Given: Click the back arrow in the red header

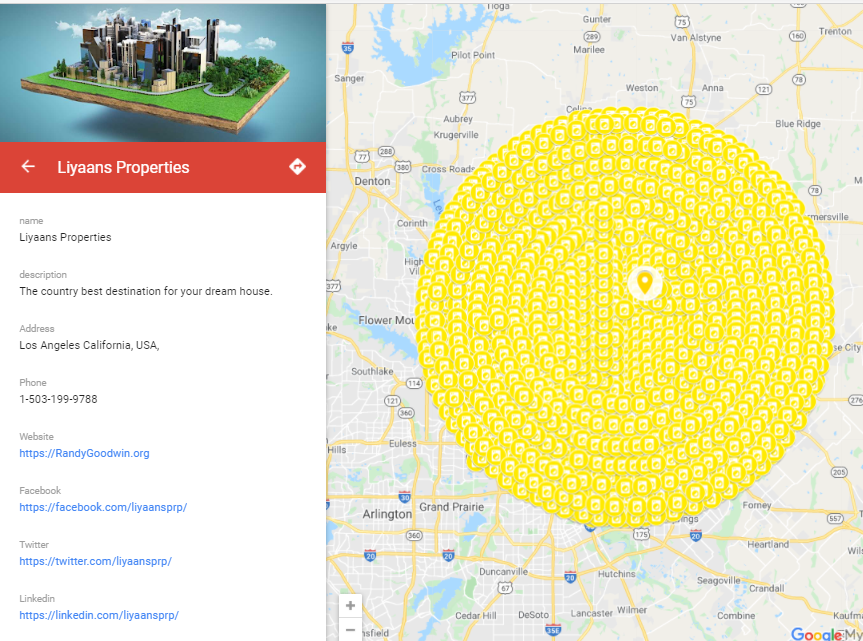Looking at the screenshot, I should (28, 167).
